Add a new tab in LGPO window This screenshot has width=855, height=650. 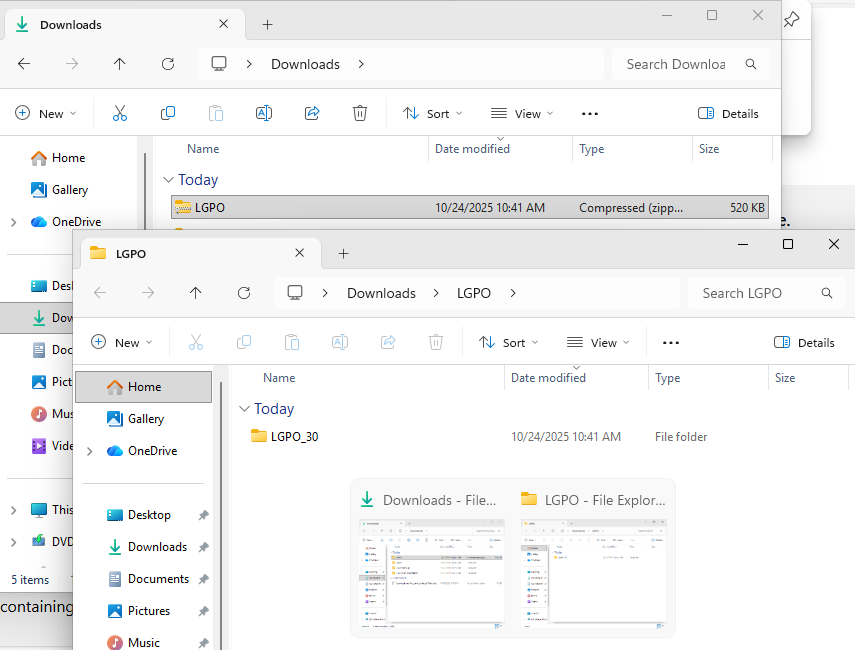click(343, 253)
